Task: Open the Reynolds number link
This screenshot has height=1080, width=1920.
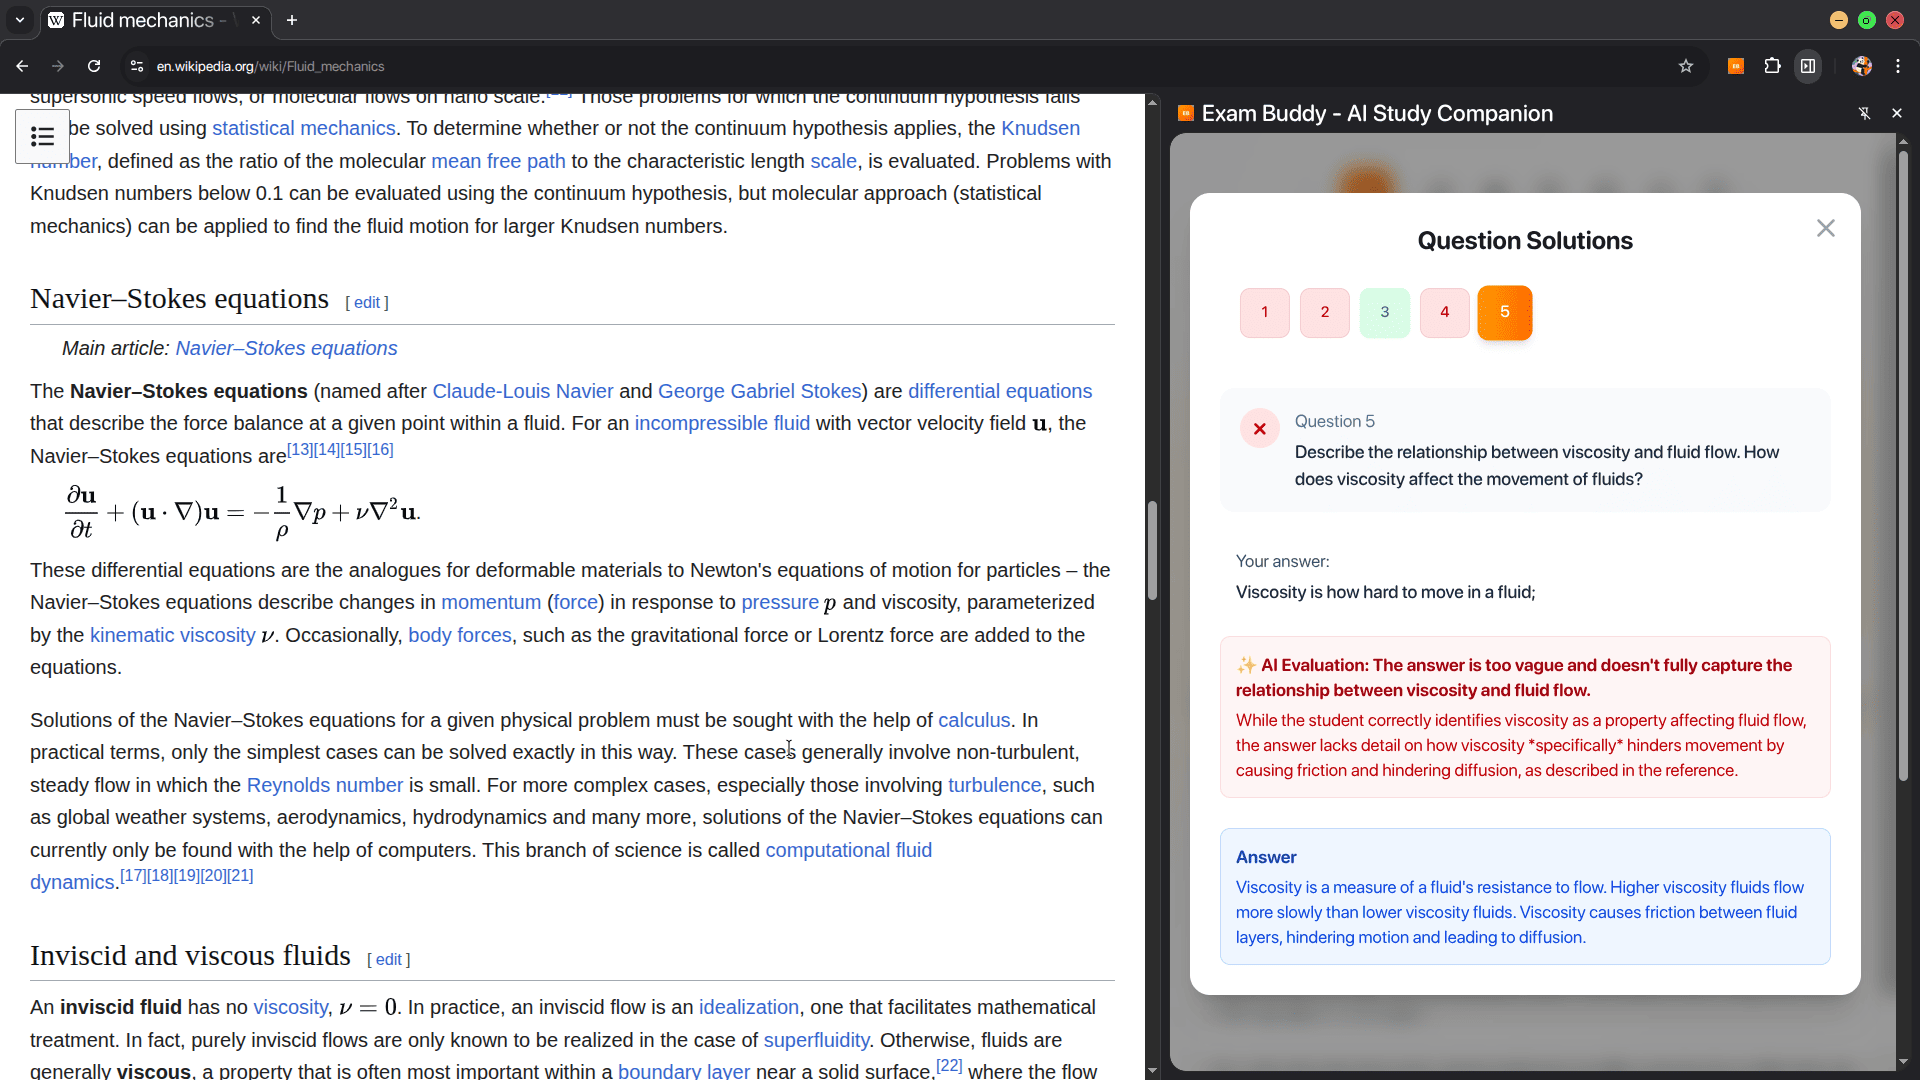Action: 324,785
